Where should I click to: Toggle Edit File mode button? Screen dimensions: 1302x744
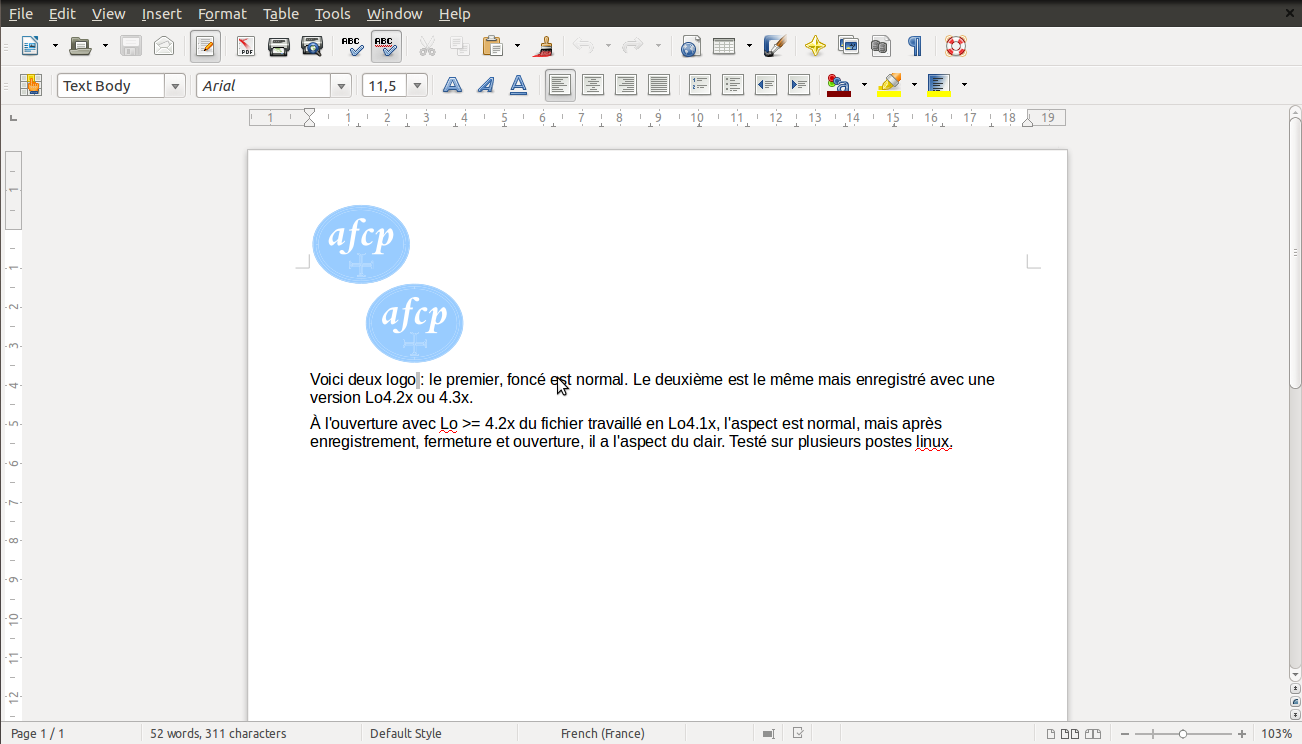[x=206, y=46]
